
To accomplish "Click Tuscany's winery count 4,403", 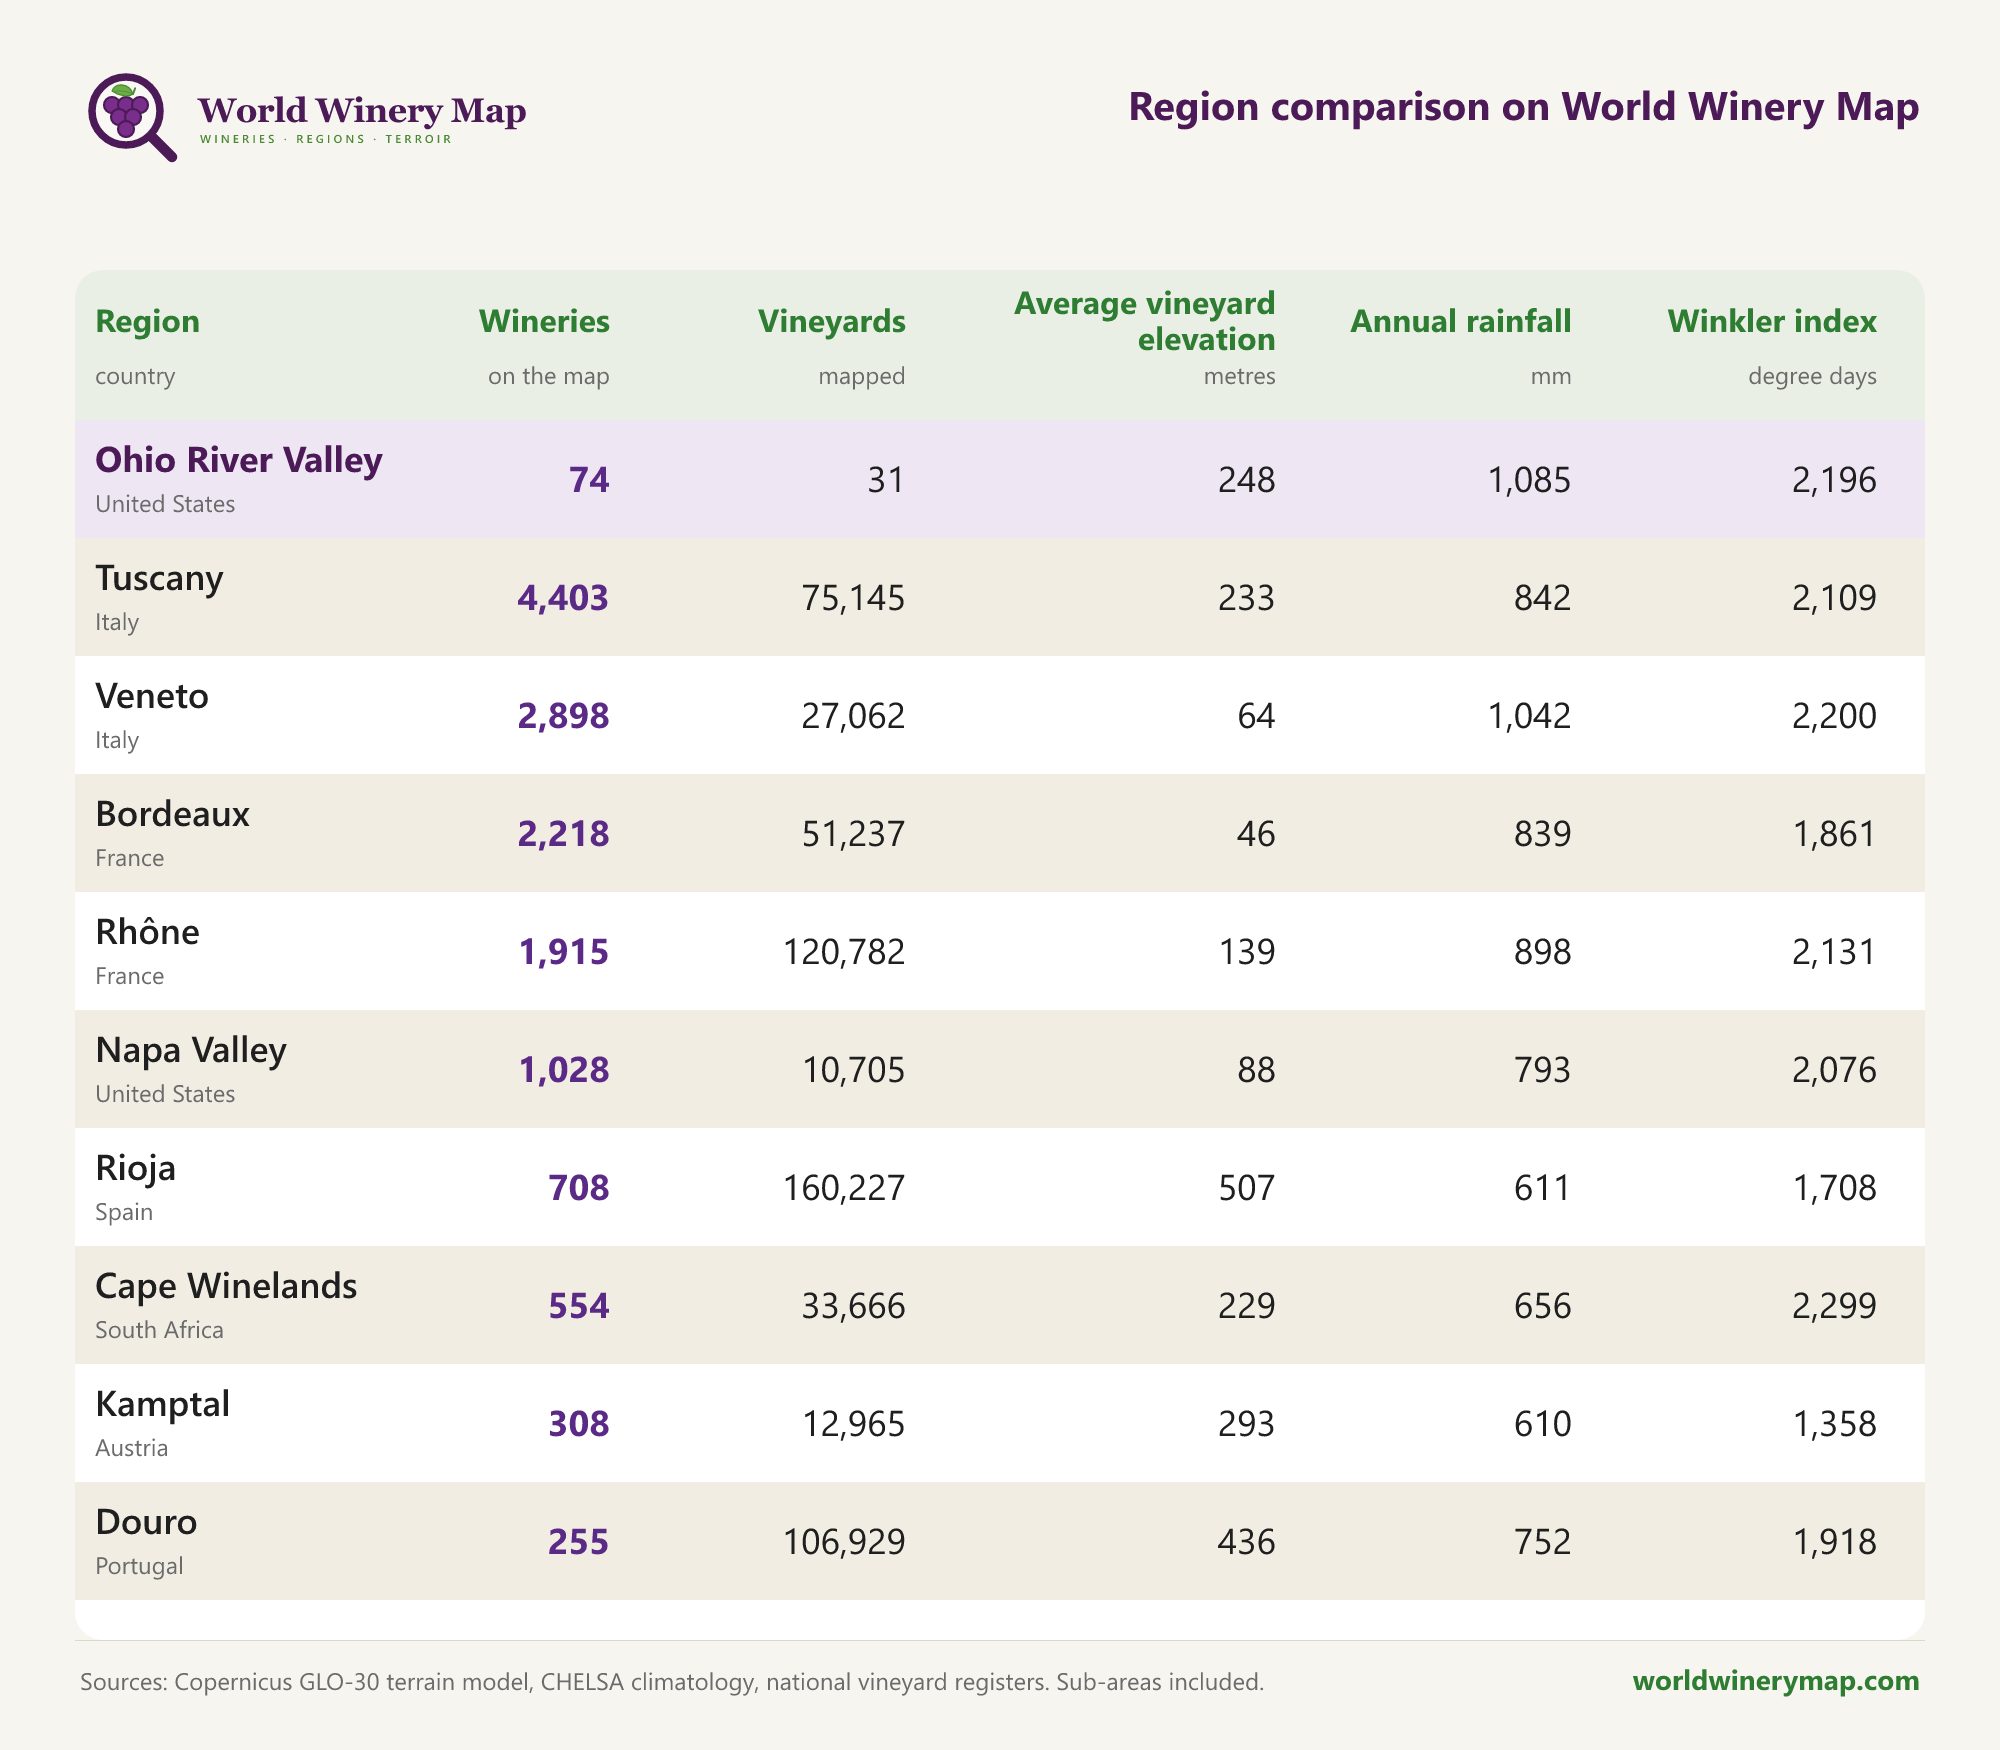I will click(x=563, y=598).
